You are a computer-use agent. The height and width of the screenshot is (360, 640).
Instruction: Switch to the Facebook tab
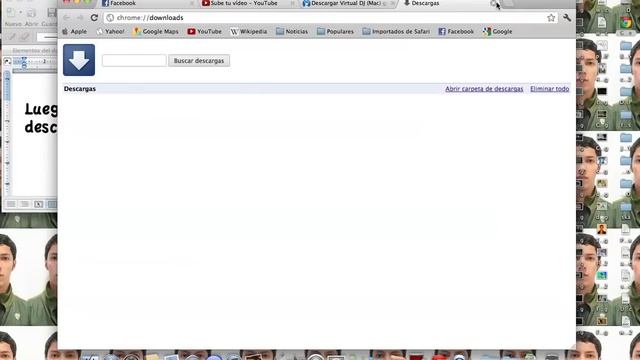coord(146,3)
